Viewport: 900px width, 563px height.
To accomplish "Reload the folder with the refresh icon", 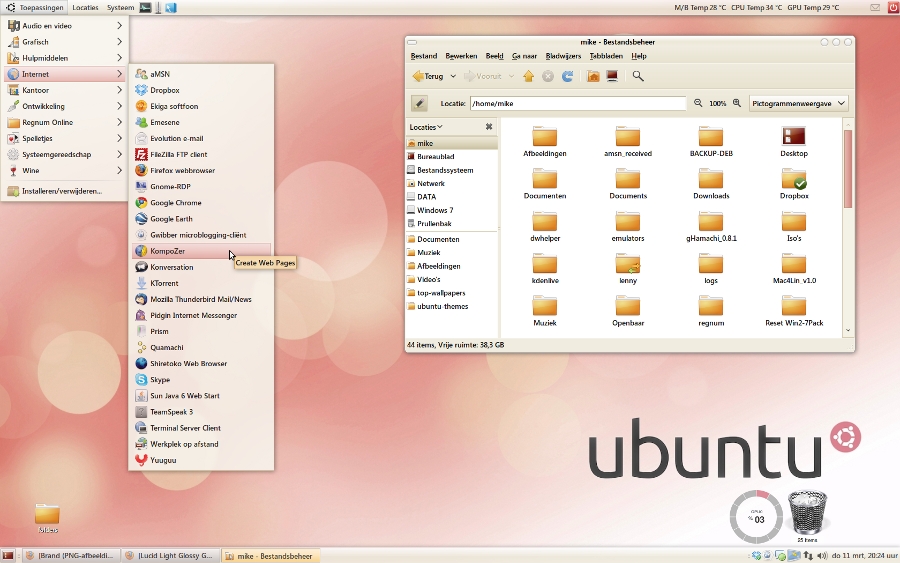I will [x=567, y=76].
